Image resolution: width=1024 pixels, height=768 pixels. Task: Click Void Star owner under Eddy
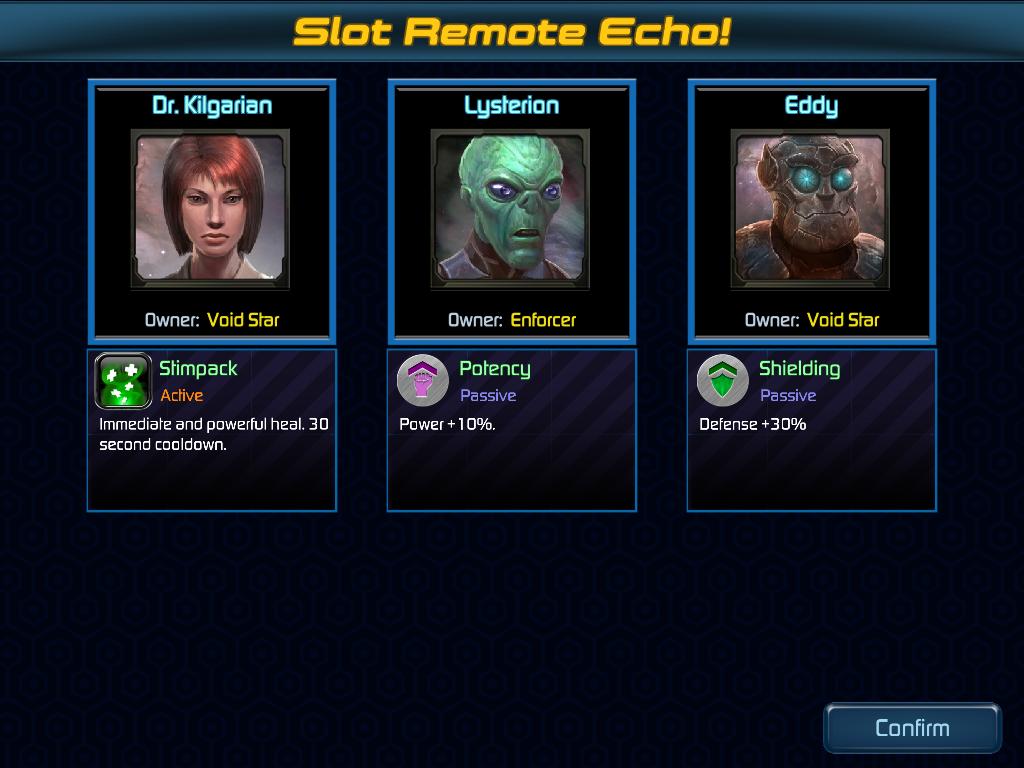[x=843, y=320]
